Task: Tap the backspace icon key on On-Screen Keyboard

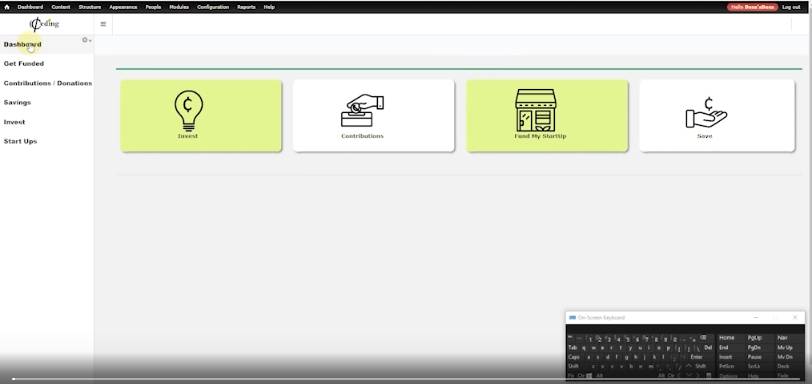Action: pyautogui.click(x=704, y=338)
